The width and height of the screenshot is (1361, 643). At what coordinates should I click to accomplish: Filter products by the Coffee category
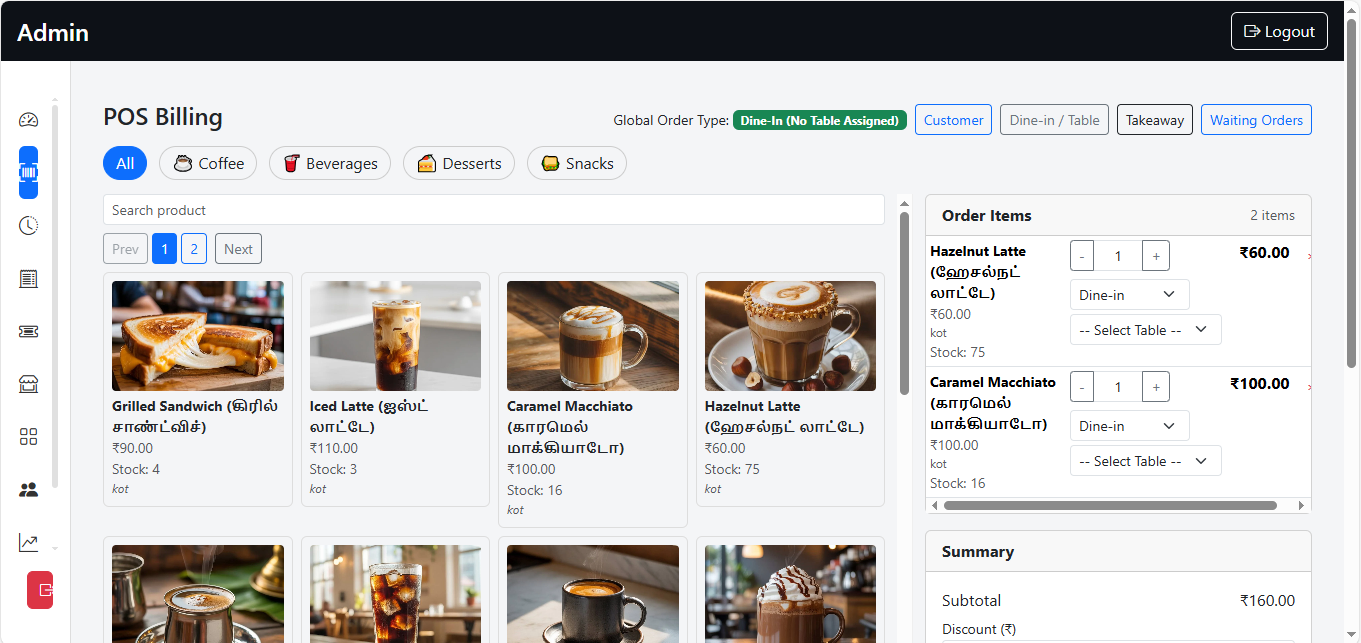(x=208, y=163)
